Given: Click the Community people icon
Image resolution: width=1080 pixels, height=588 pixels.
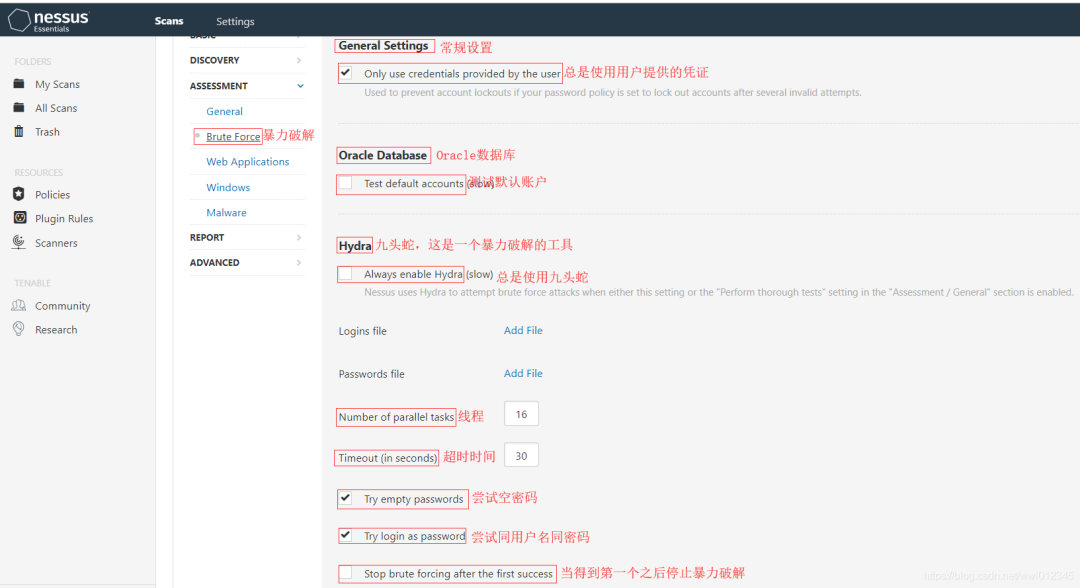Looking at the screenshot, I should [19, 305].
